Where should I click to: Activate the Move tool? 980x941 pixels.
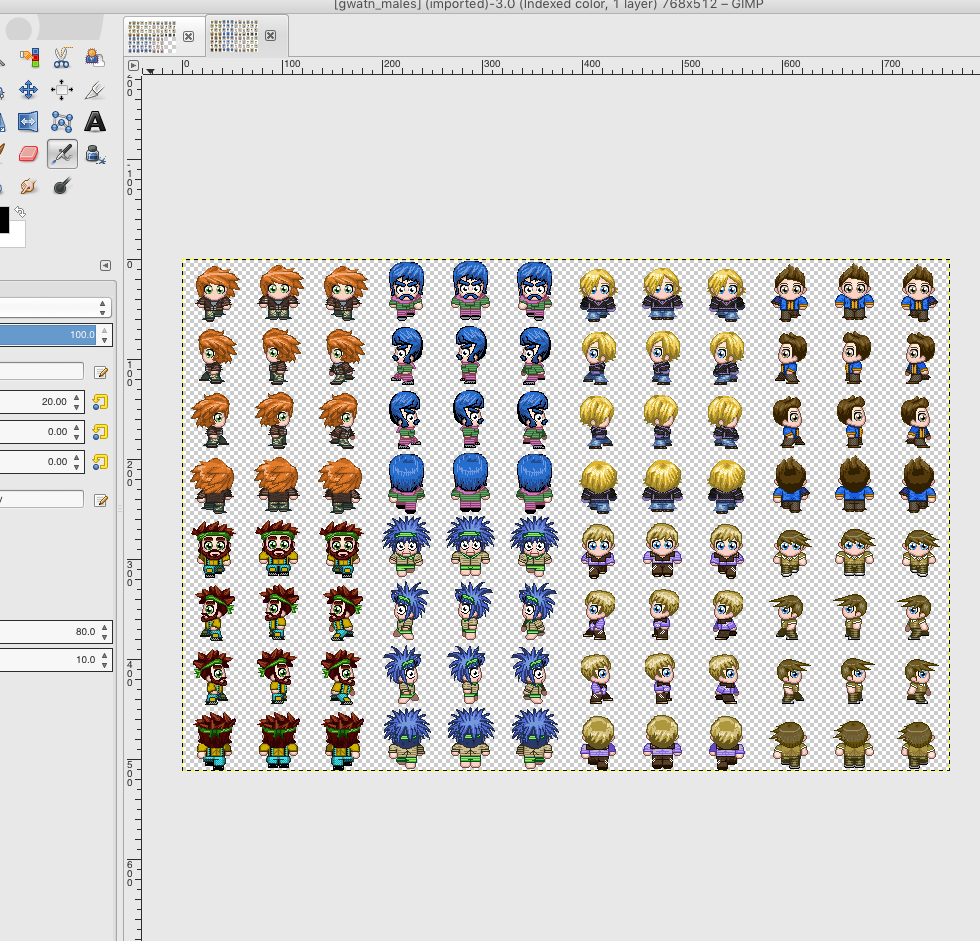click(28, 90)
